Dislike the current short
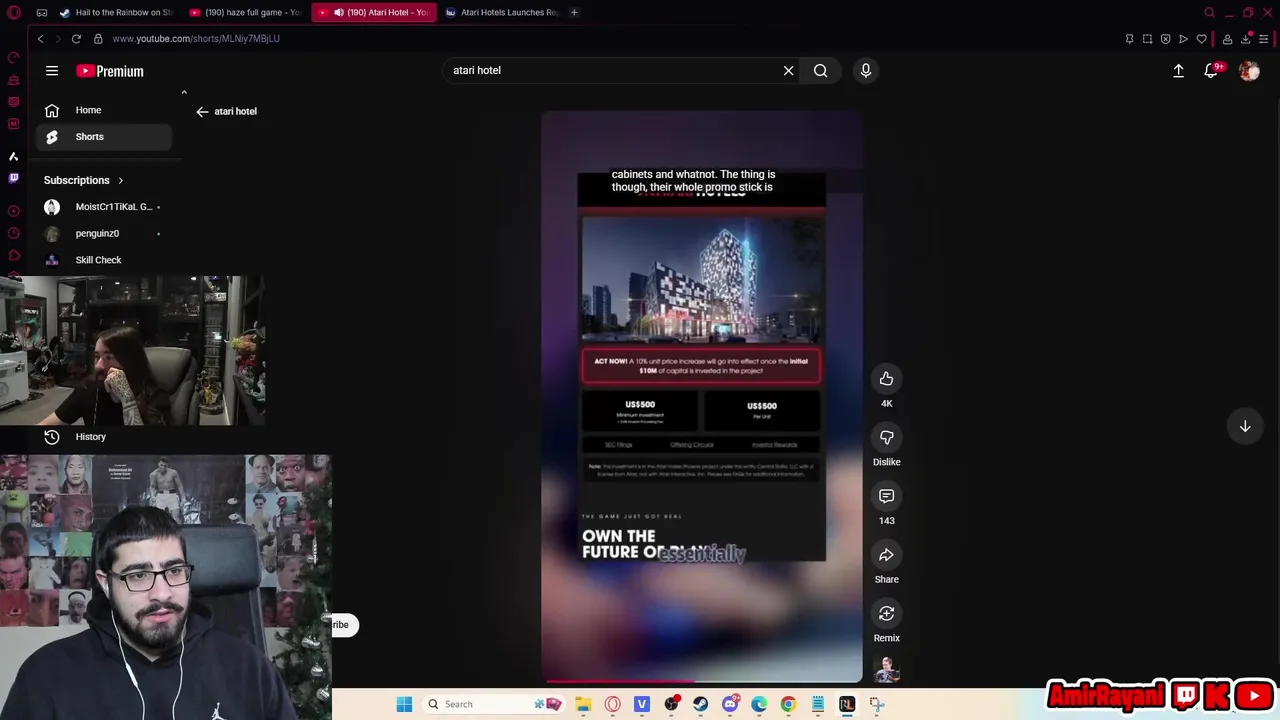Viewport: 1280px width, 720px height. (x=886, y=438)
